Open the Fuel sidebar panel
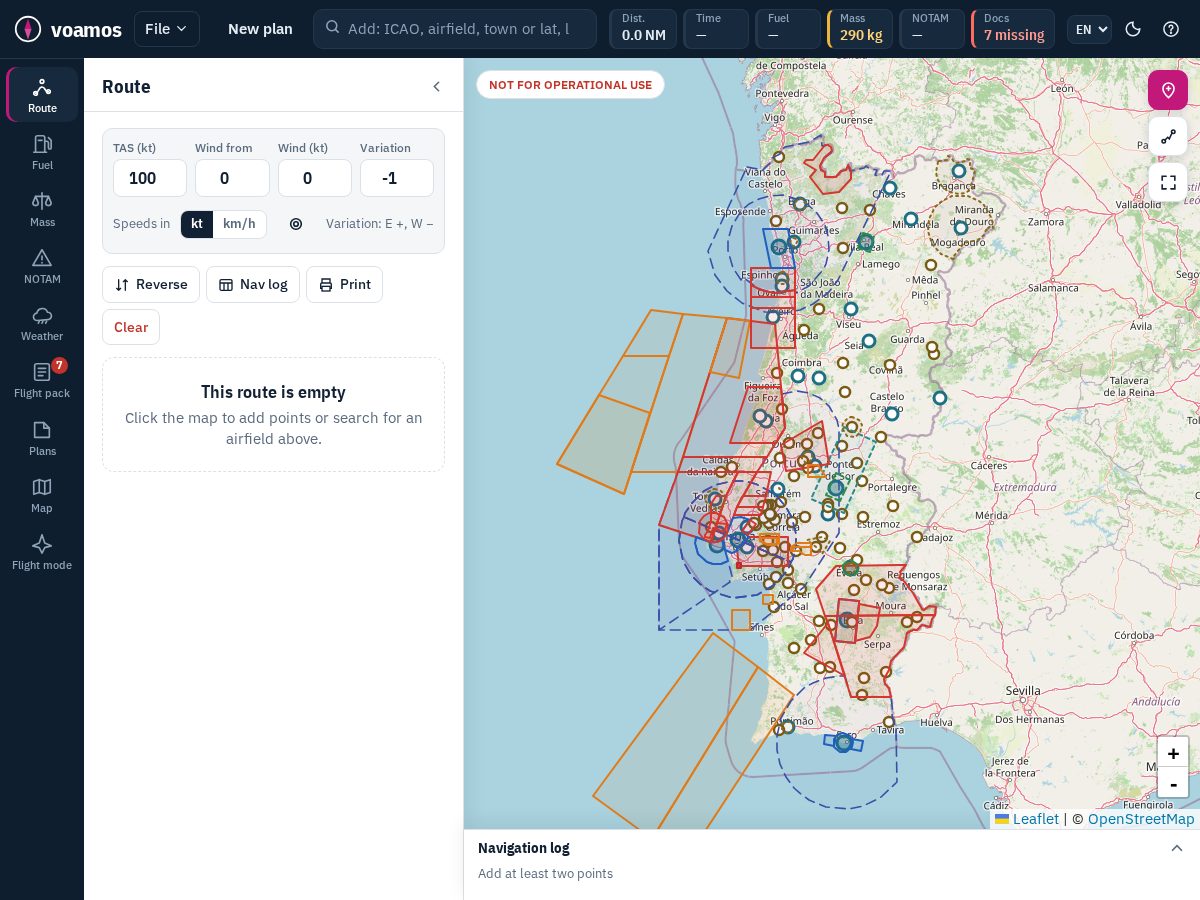Screen dimensions: 1200x900 pyautogui.click(x=42, y=152)
